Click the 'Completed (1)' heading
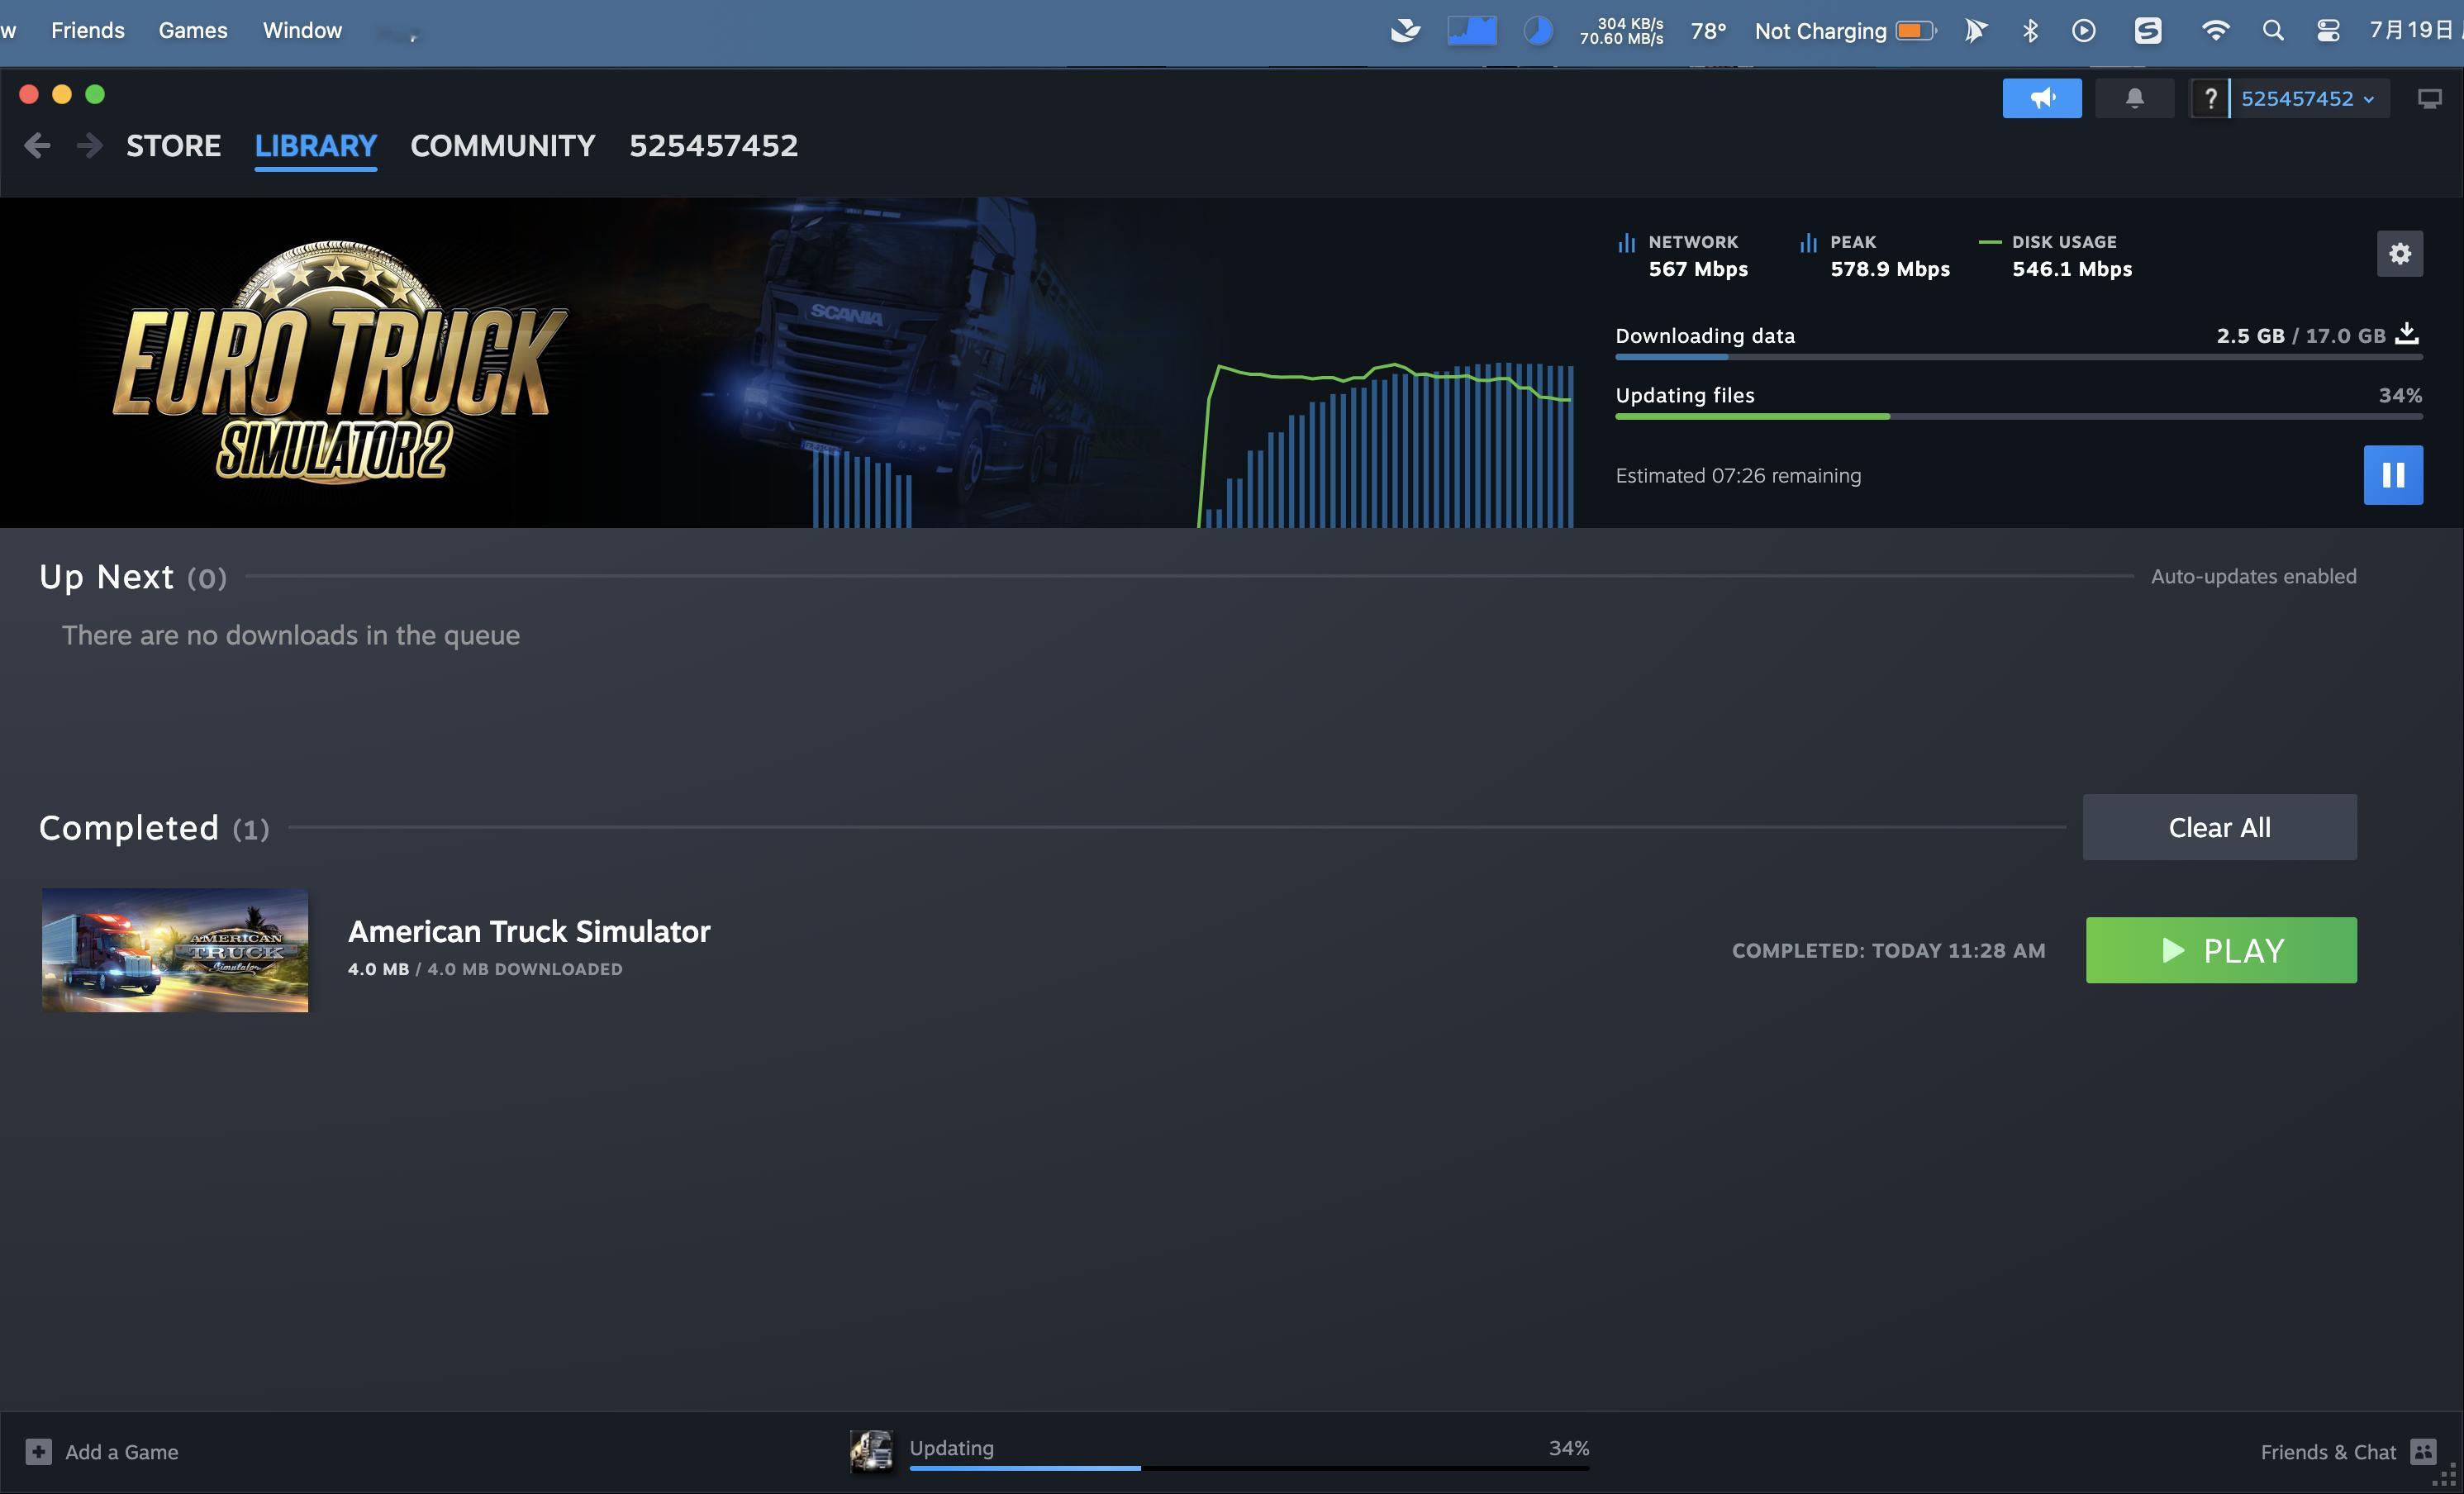Image resolution: width=2464 pixels, height=1494 pixels. tap(154, 828)
